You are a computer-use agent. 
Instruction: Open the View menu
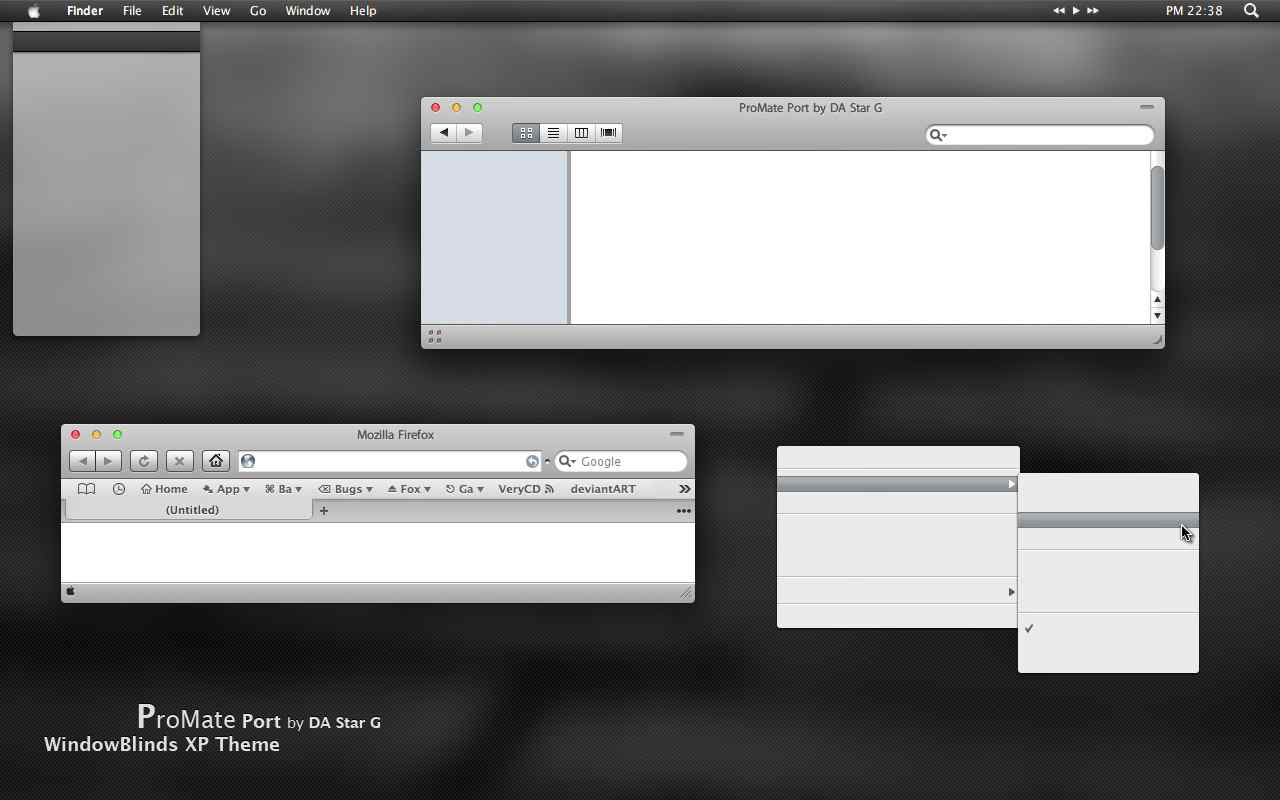pyautogui.click(x=216, y=11)
